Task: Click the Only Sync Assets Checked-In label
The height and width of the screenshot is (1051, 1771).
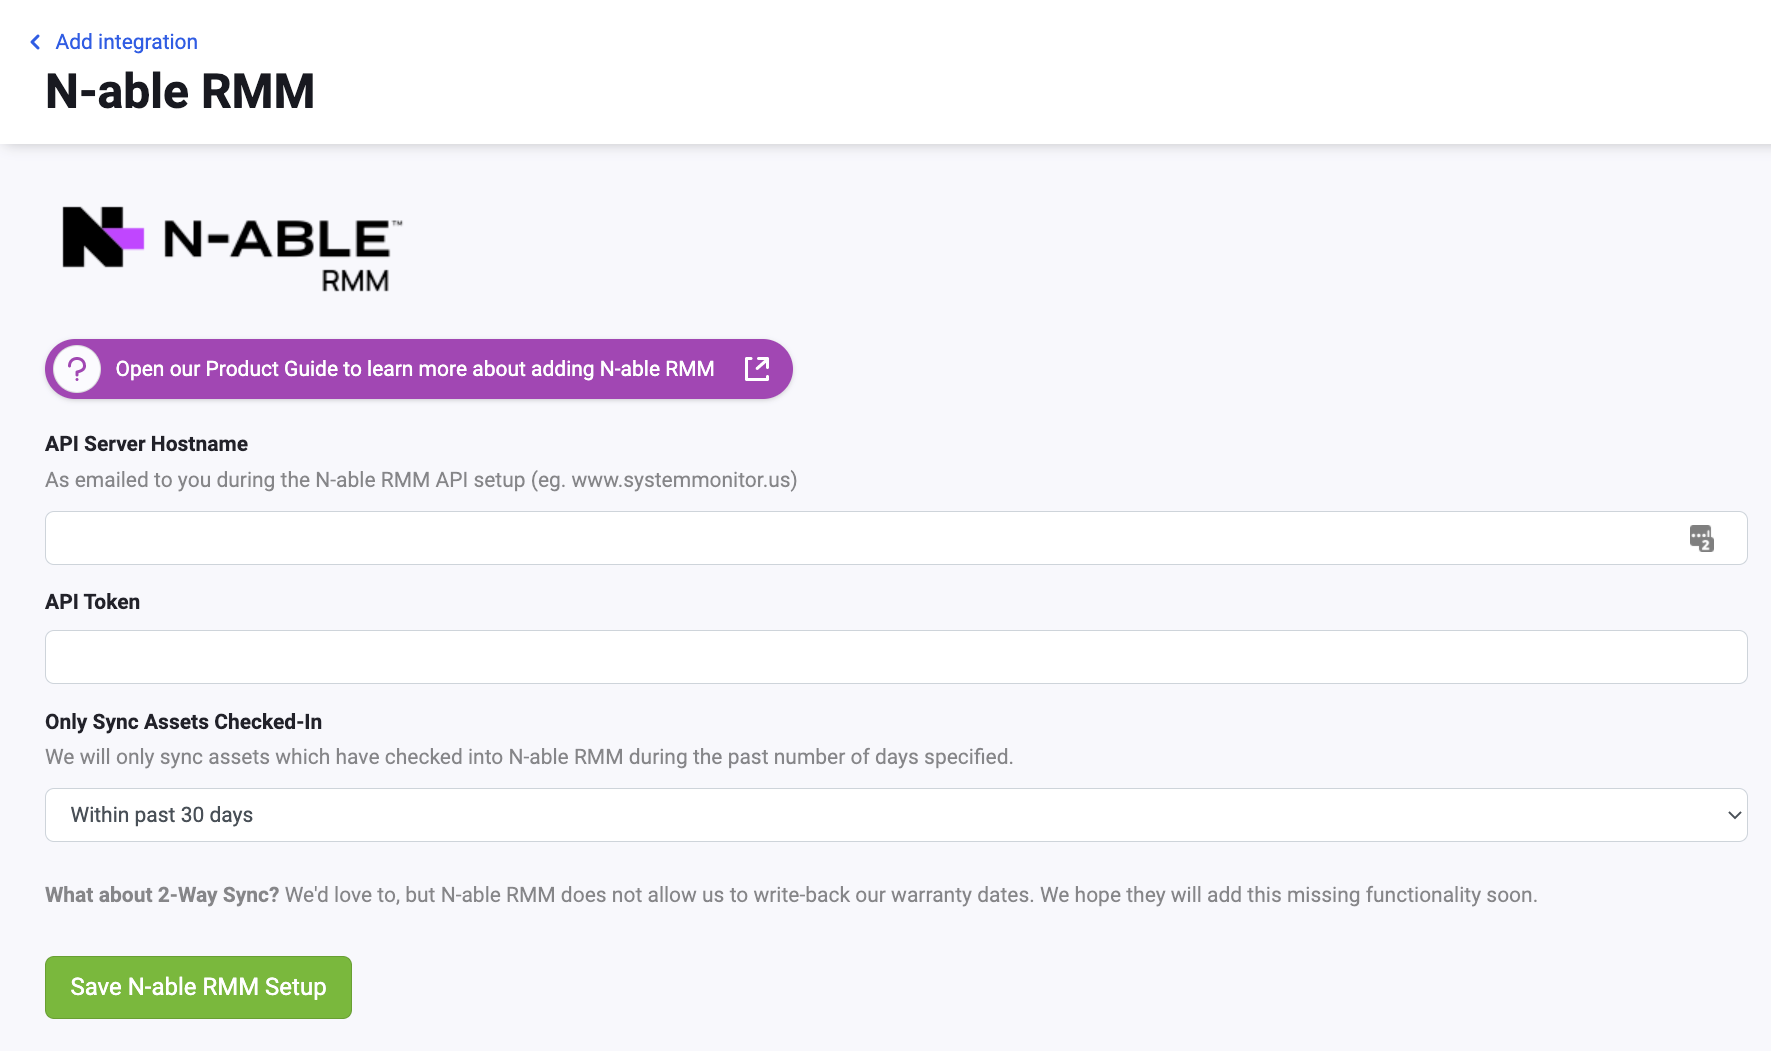Action: [183, 722]
